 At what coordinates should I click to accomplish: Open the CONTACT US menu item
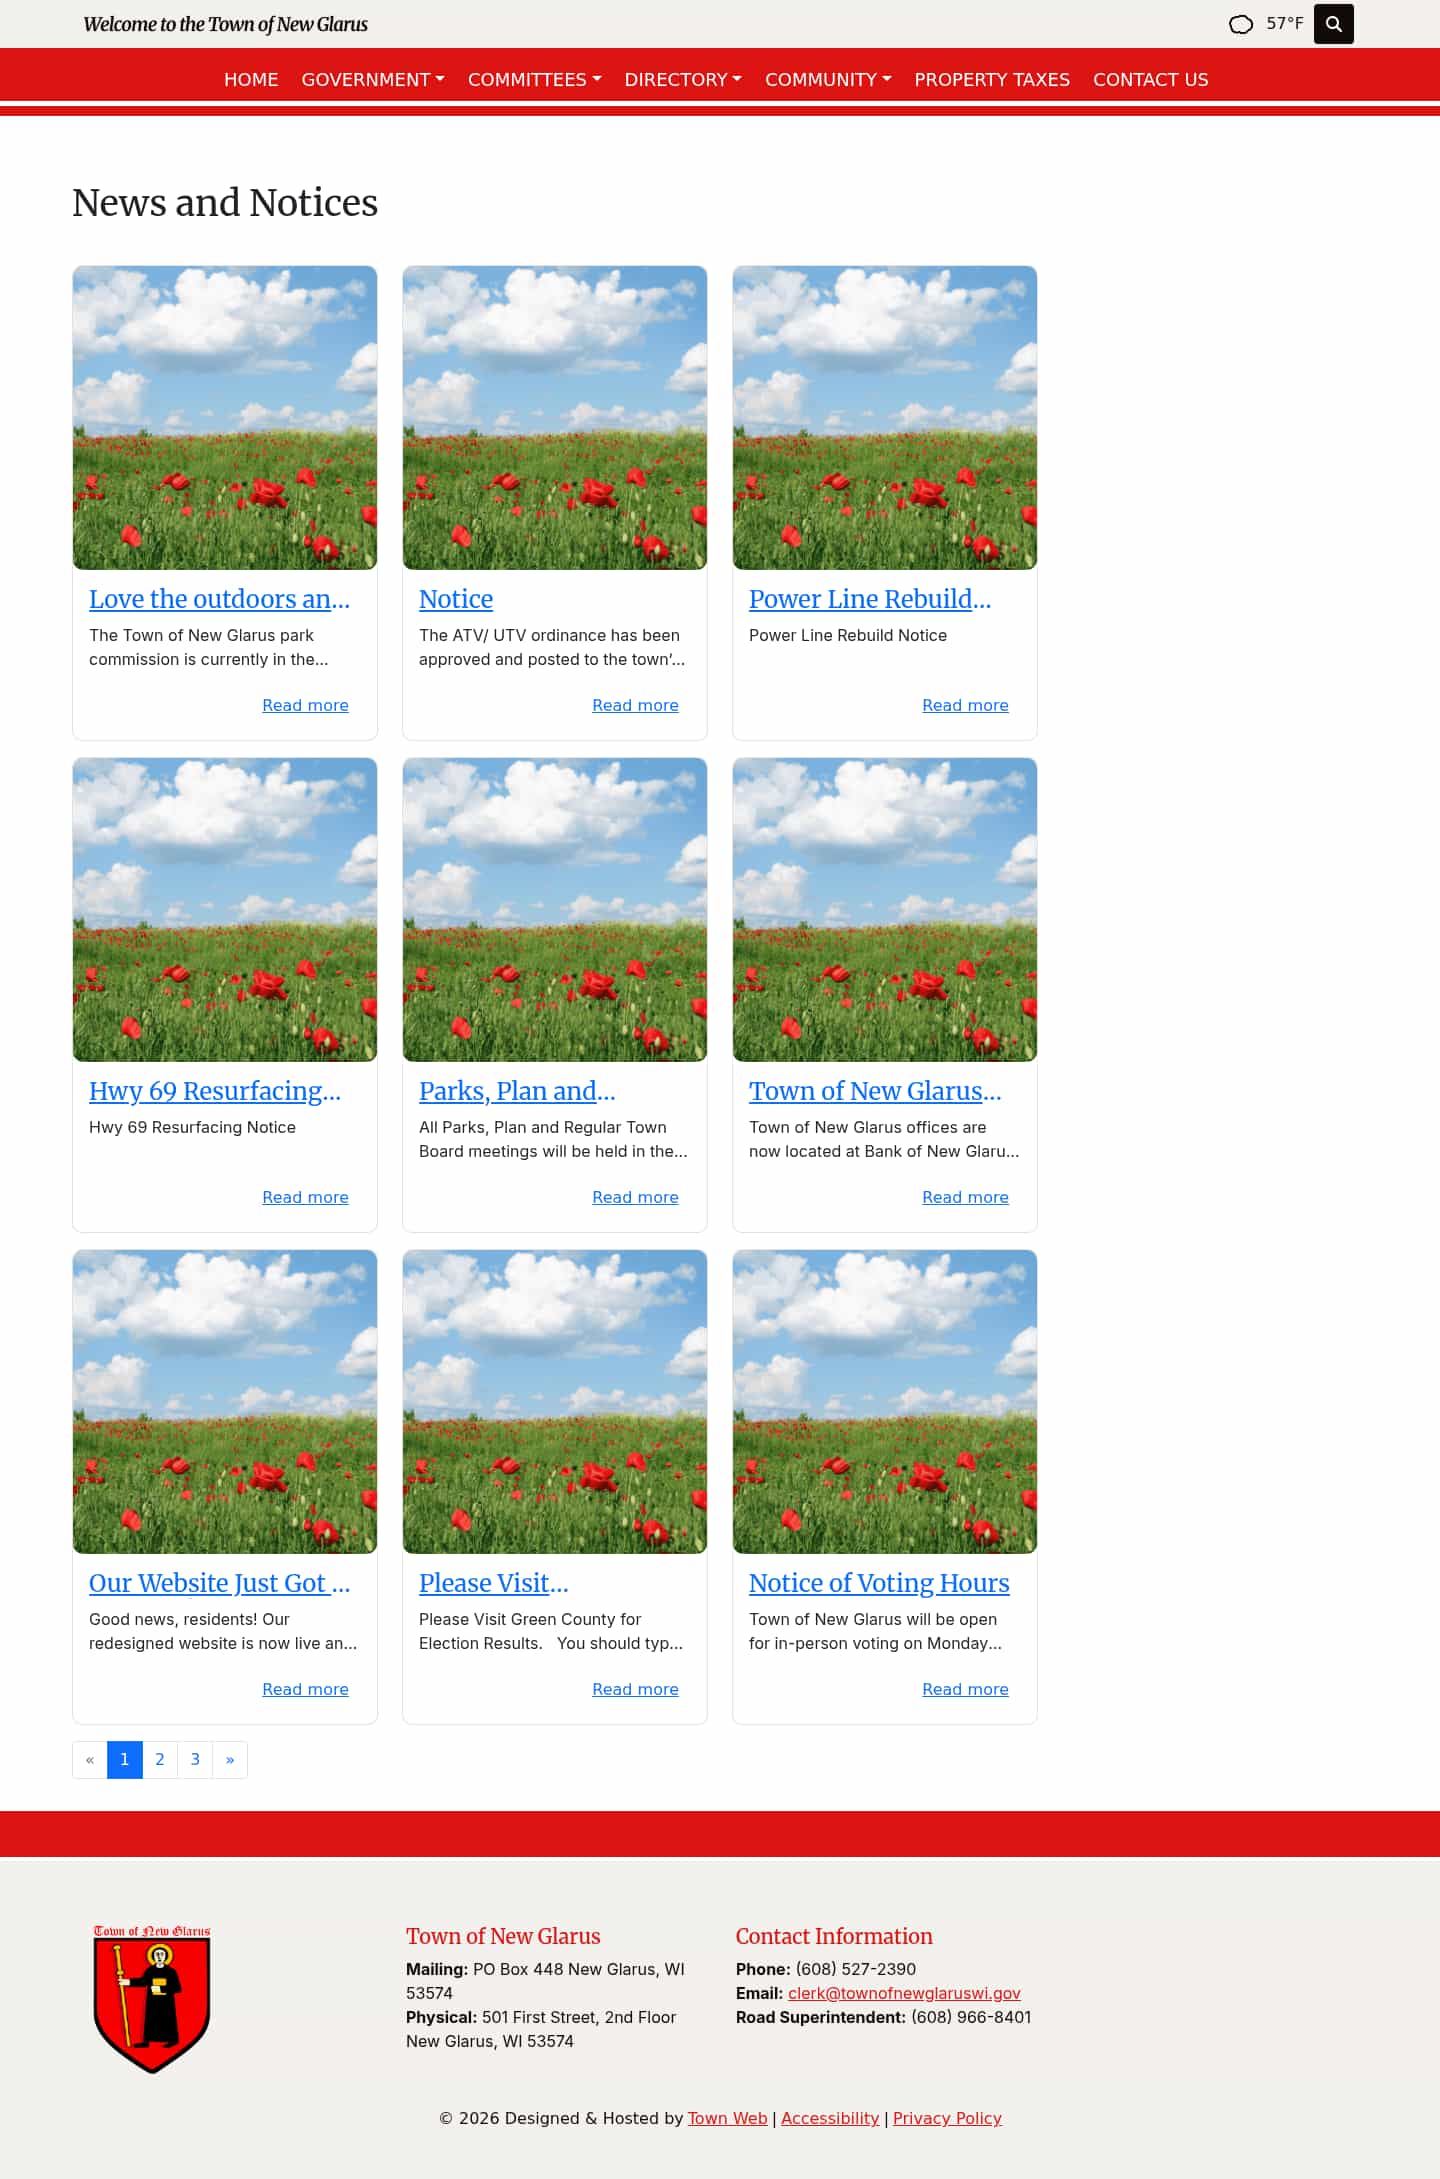(x=1150, y=80)
